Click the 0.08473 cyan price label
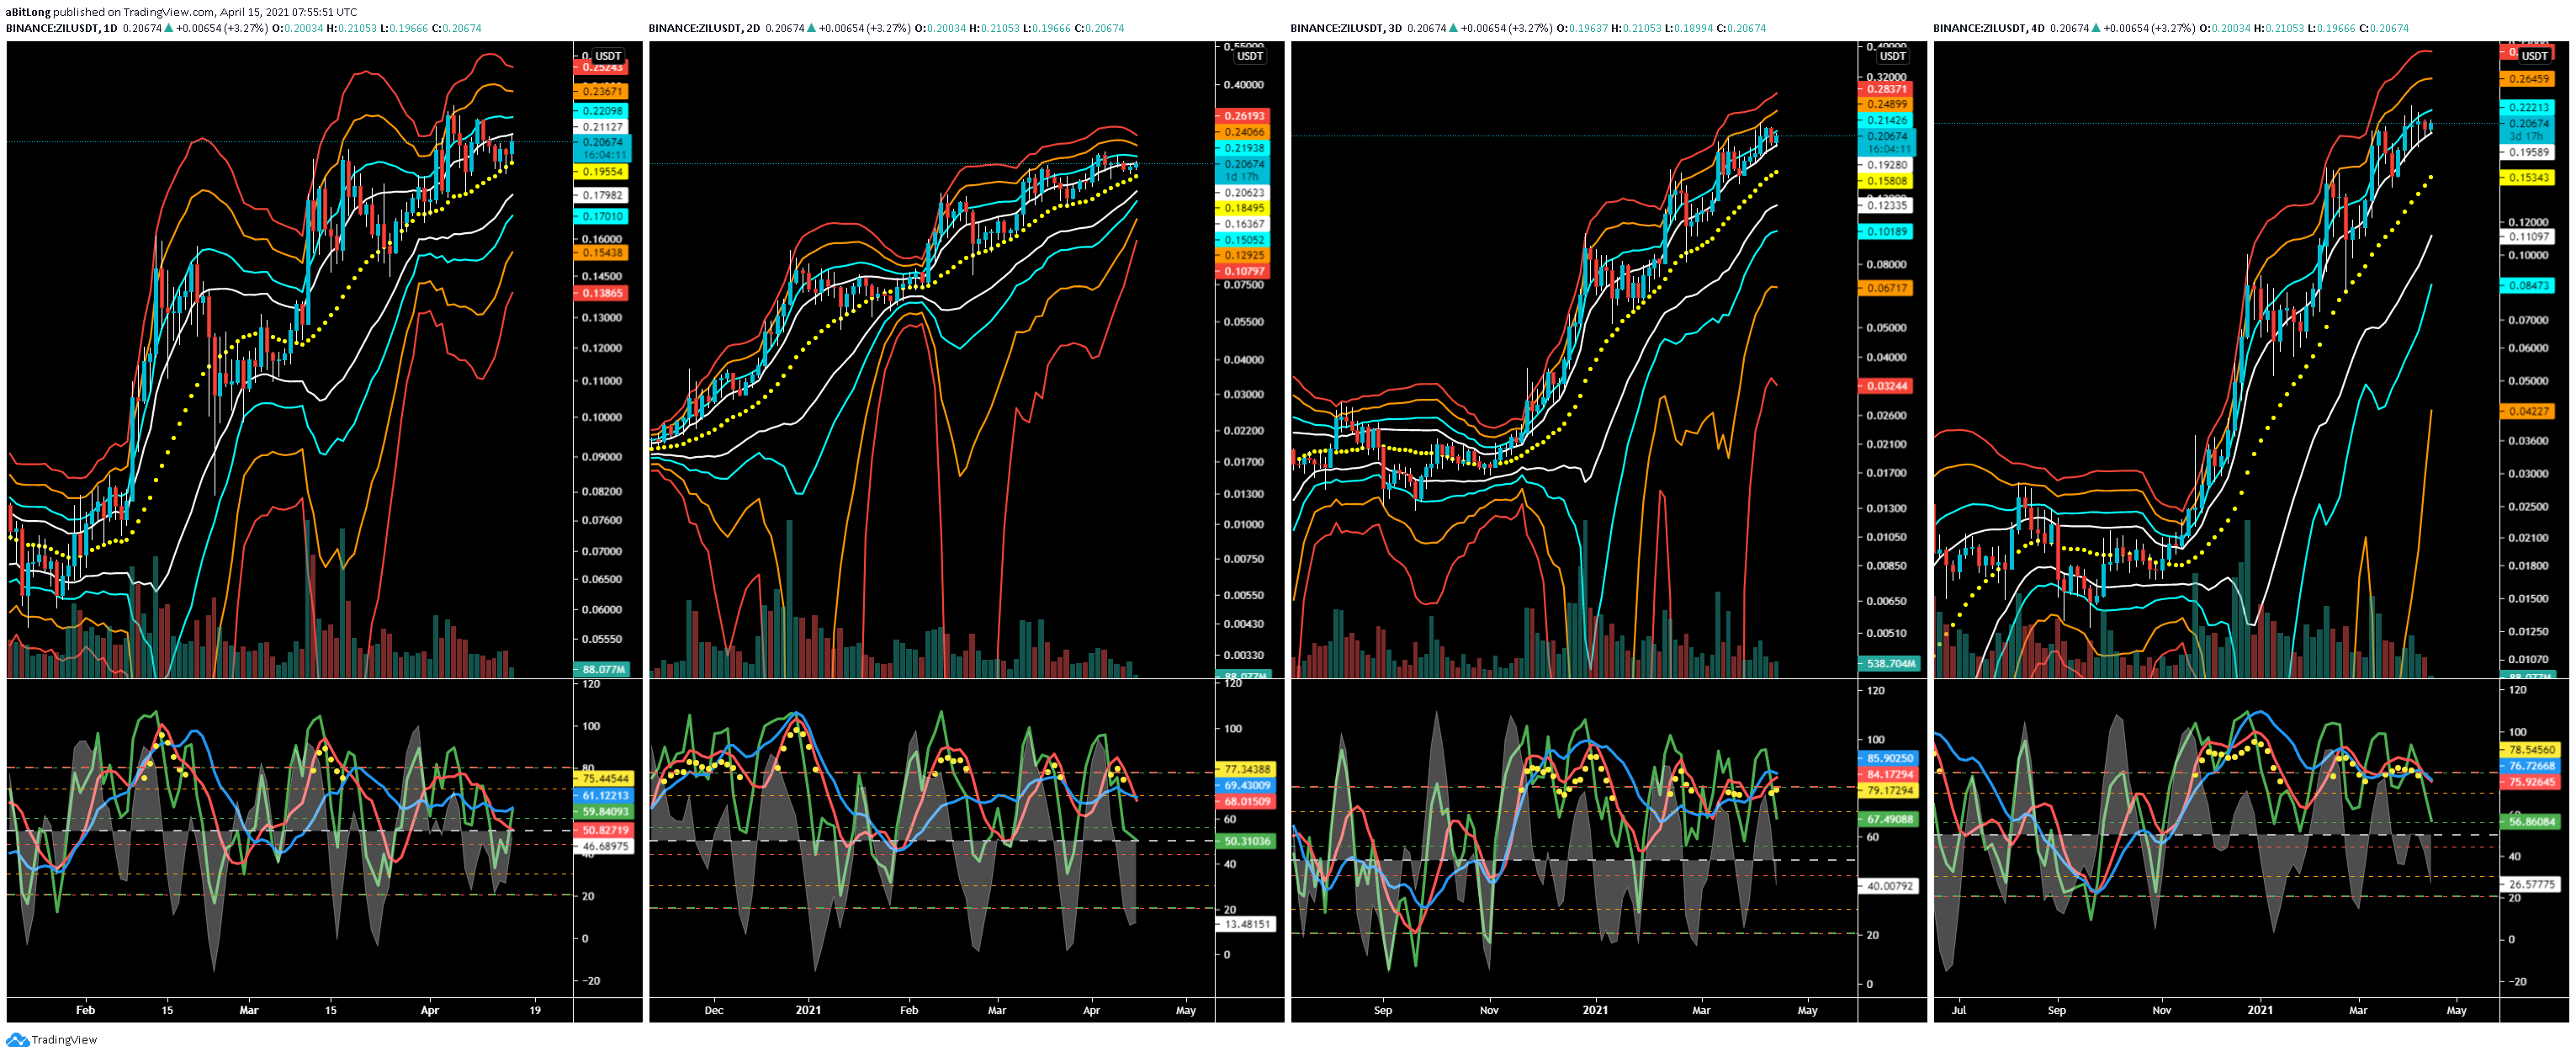Image resolution: width=2576 pixels, height=1057 pixels. tap(2528, 286)
